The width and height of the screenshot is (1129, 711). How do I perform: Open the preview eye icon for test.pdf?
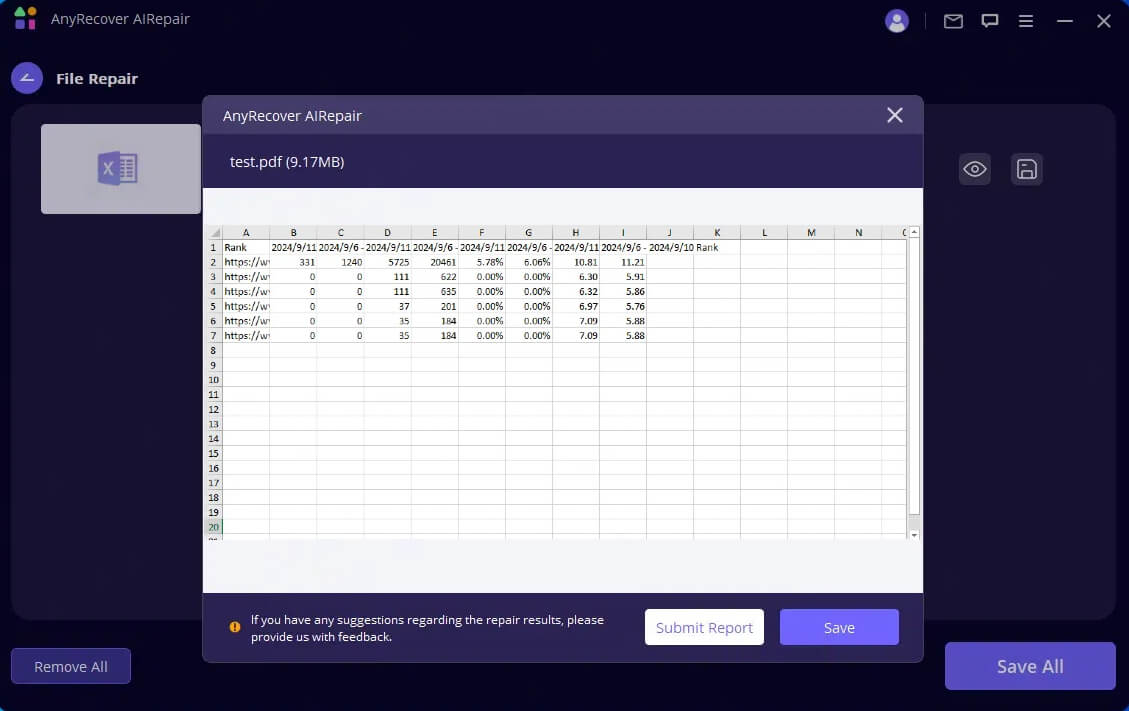pos(975,169)
